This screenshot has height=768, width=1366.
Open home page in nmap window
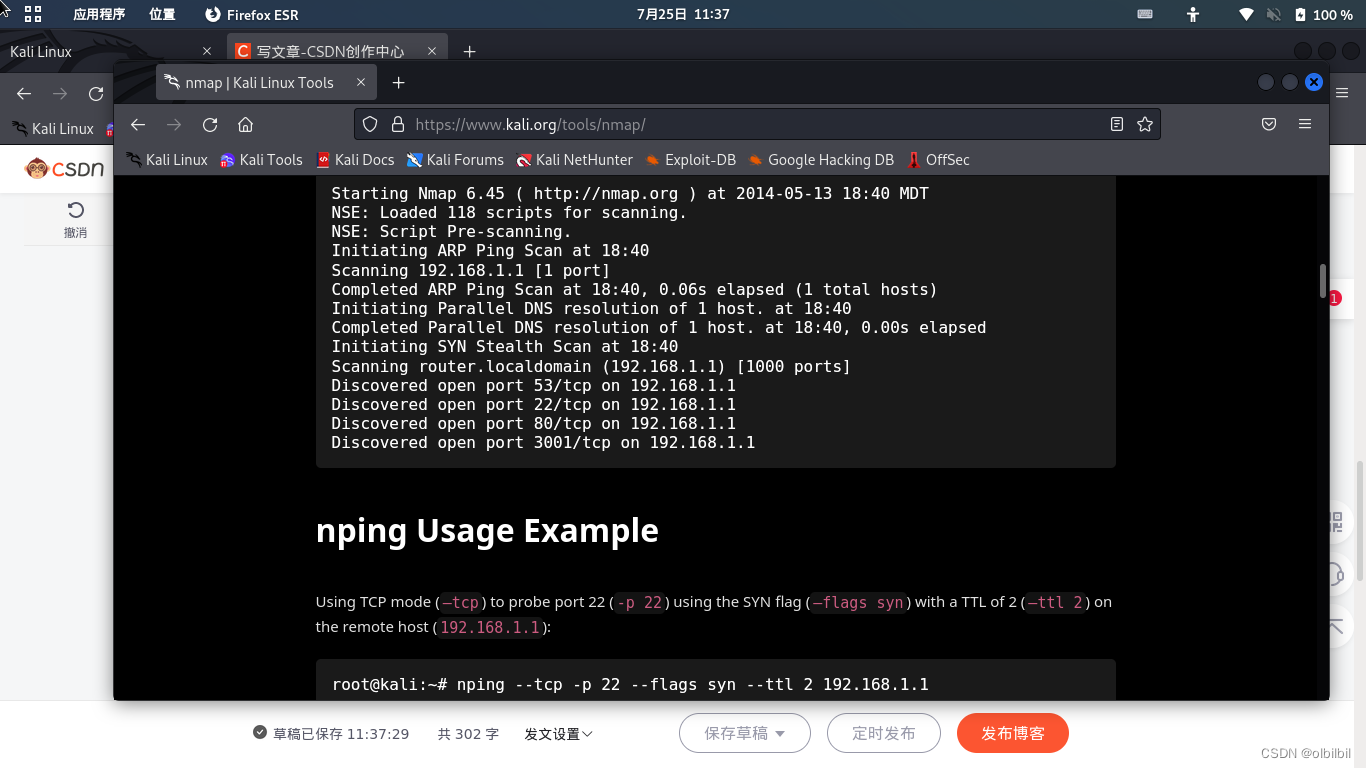(x=245, y=124)
